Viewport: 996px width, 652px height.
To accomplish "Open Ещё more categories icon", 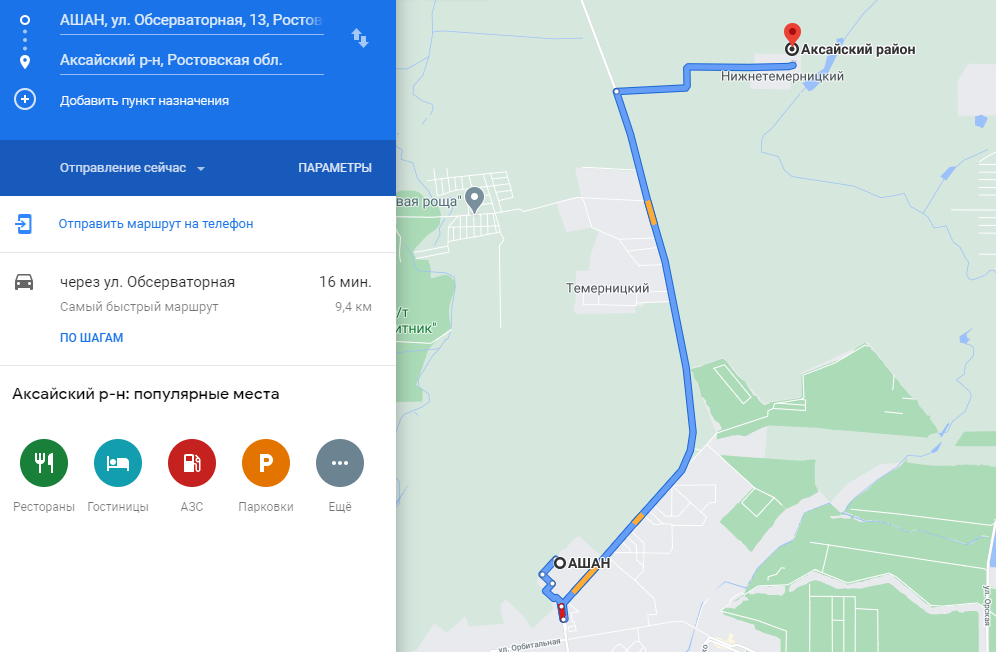I will click(340, 463).
